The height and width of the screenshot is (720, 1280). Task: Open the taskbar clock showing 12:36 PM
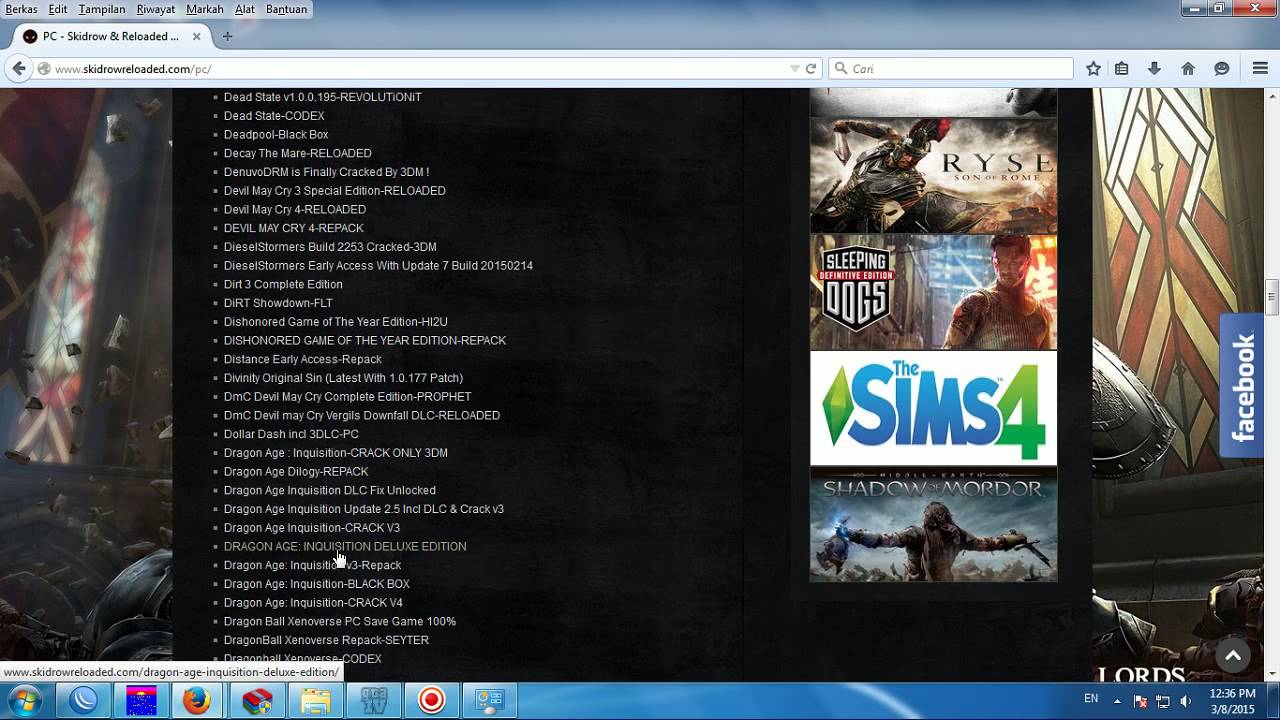(1232, 701)
